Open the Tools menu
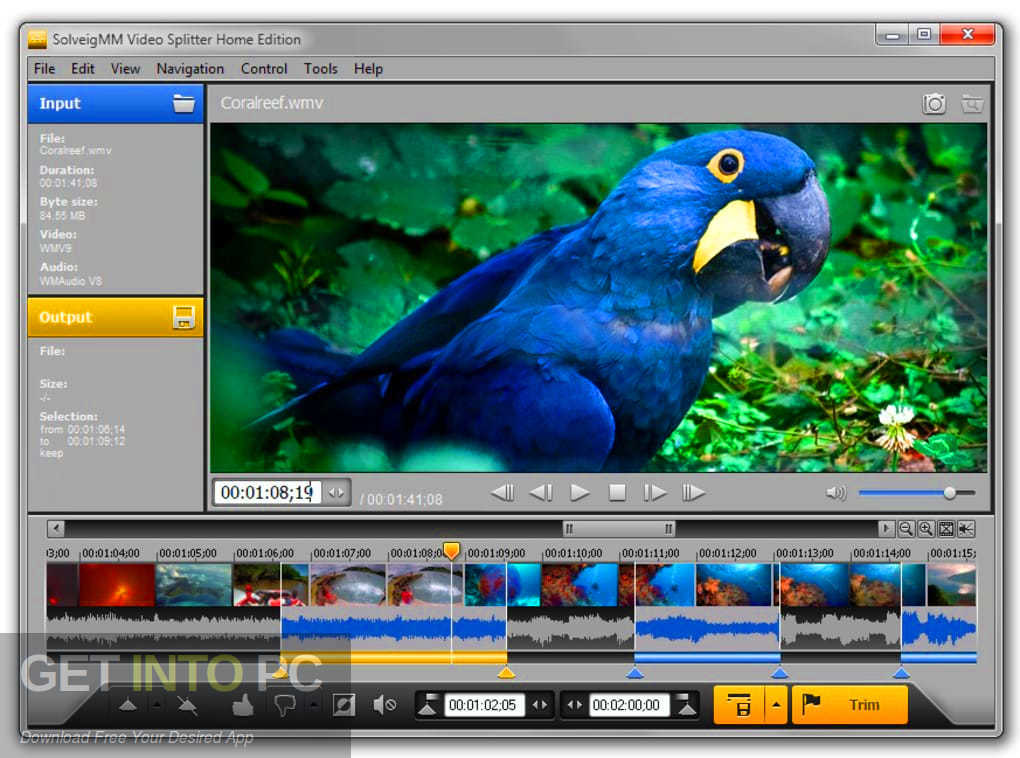The image size is (1020, 758). [320, 69]
